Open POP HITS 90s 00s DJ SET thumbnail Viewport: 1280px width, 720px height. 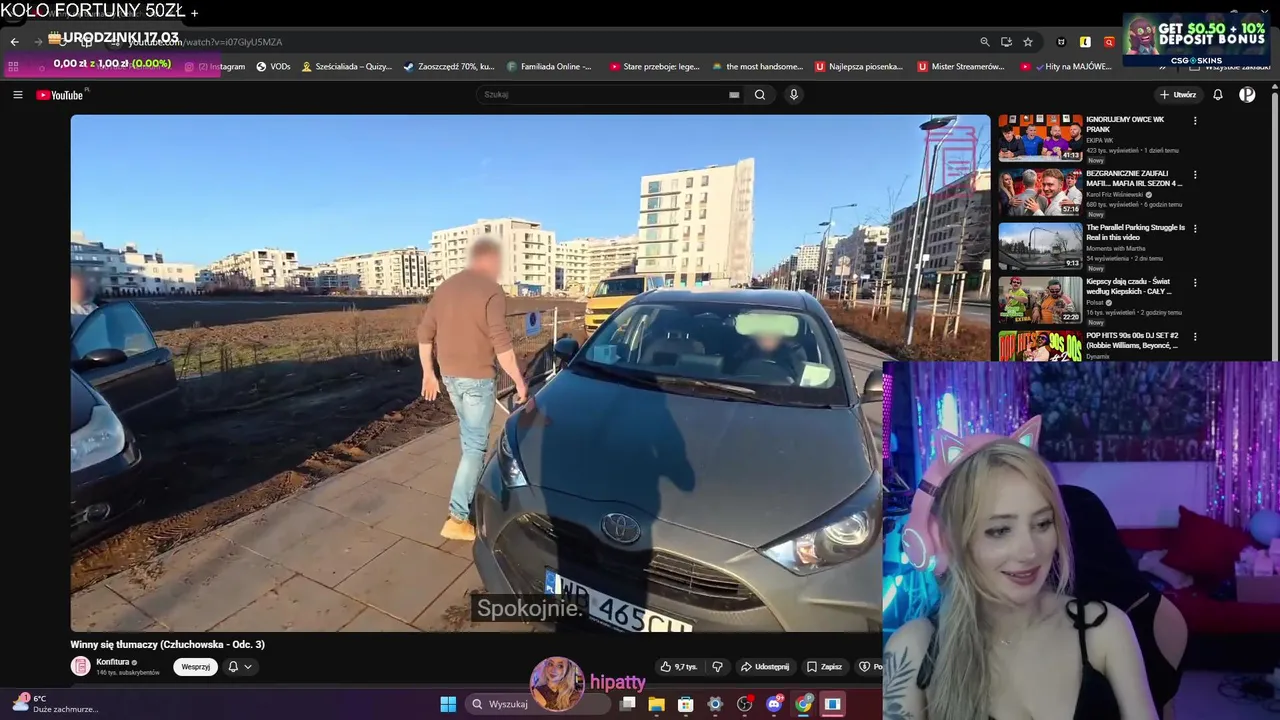1040,346
